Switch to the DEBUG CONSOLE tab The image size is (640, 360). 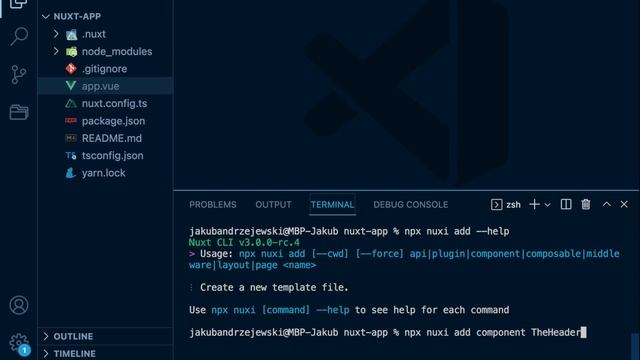coord(411,204)
